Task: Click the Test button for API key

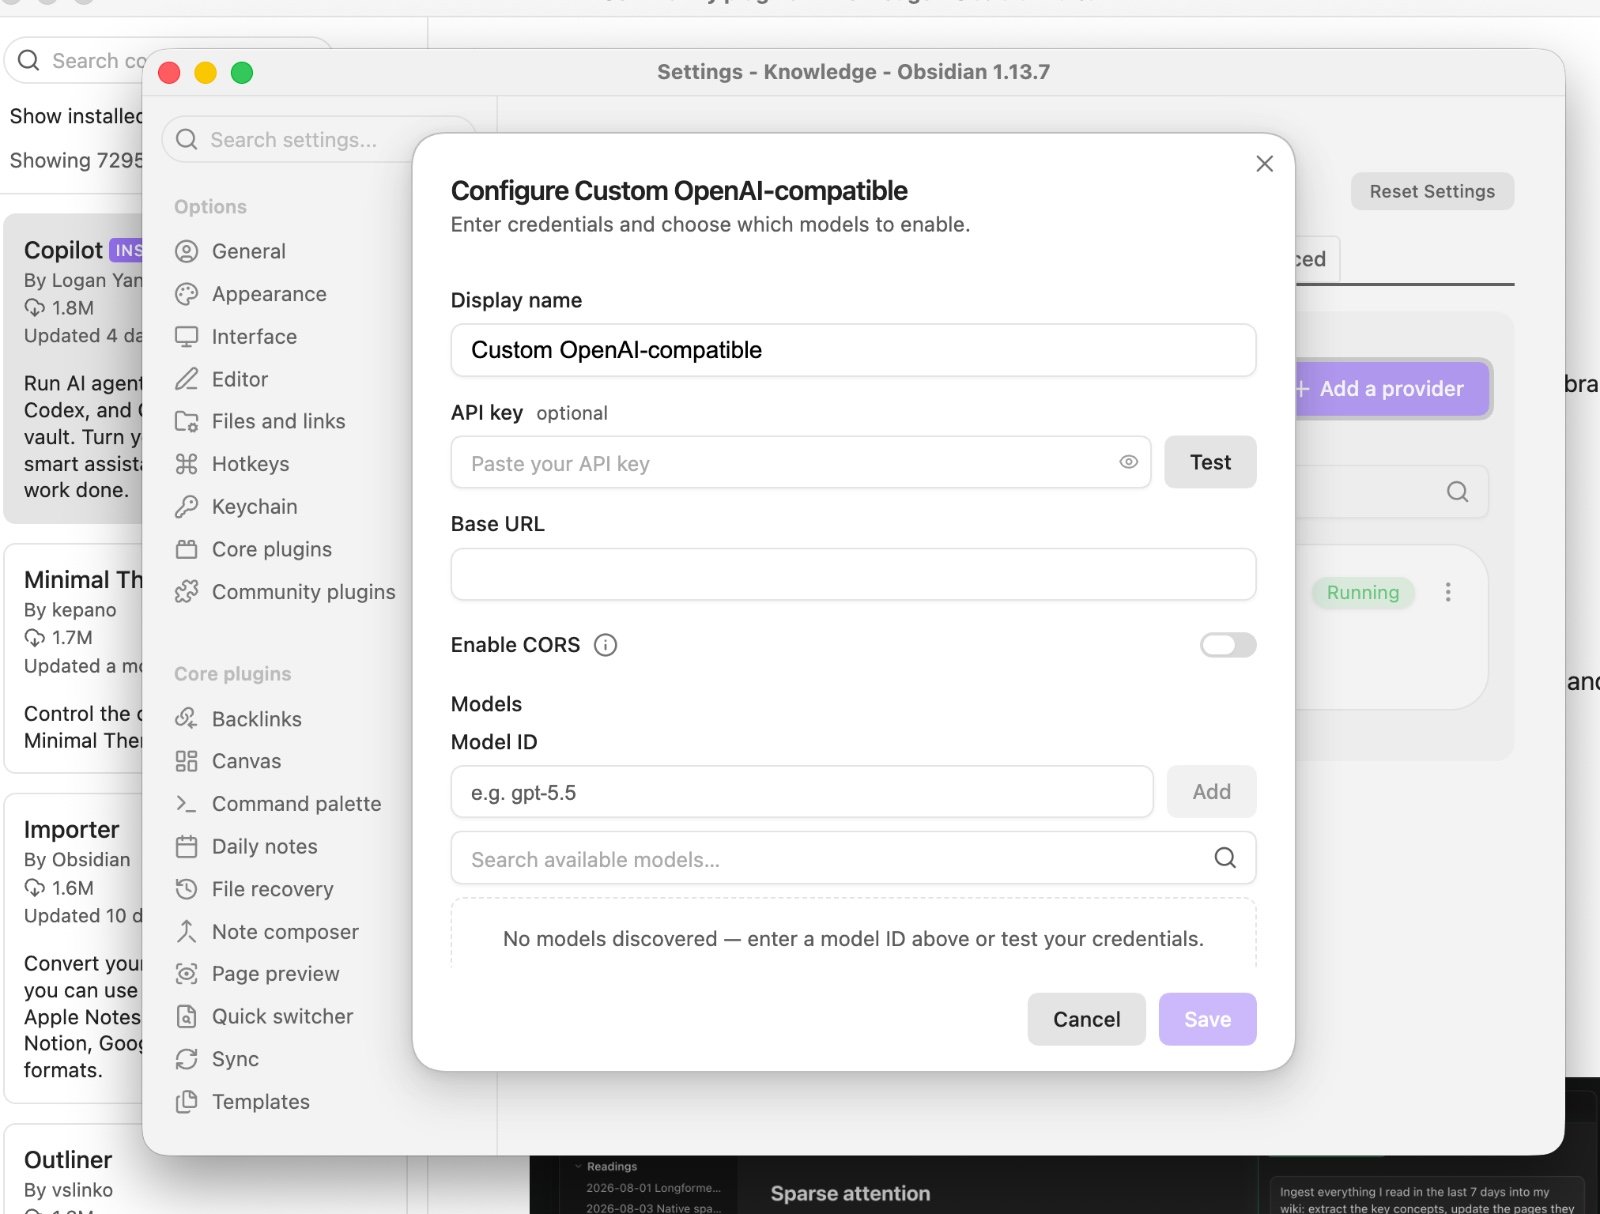Action: [1210, 462]
